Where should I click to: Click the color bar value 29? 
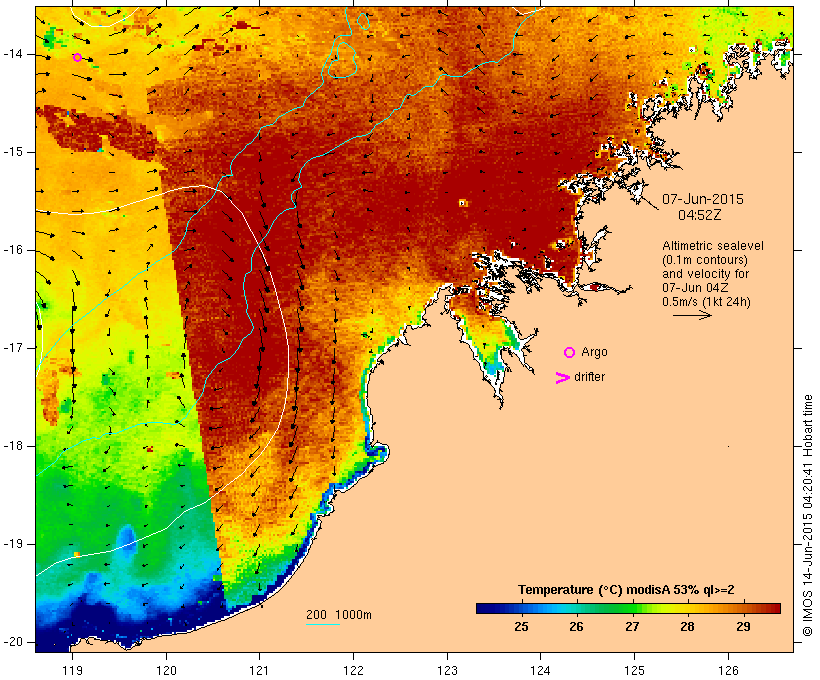[744, 627]
